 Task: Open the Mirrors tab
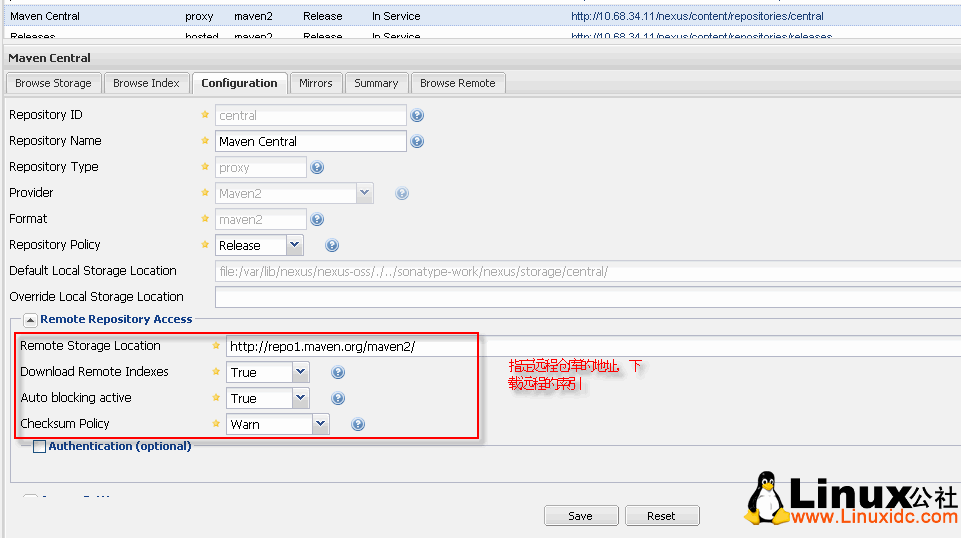click(x=316, y=83)
